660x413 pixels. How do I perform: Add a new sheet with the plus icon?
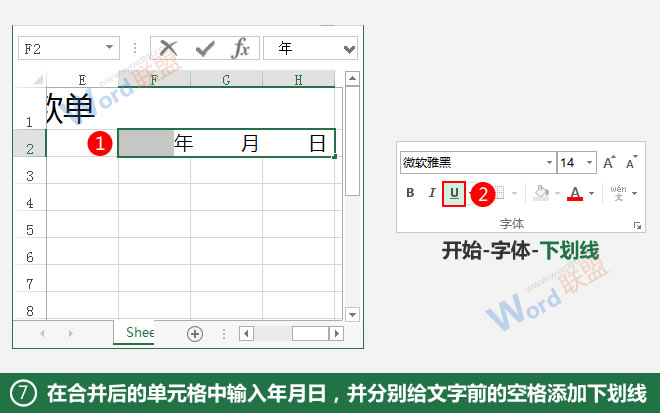[194, 334]
